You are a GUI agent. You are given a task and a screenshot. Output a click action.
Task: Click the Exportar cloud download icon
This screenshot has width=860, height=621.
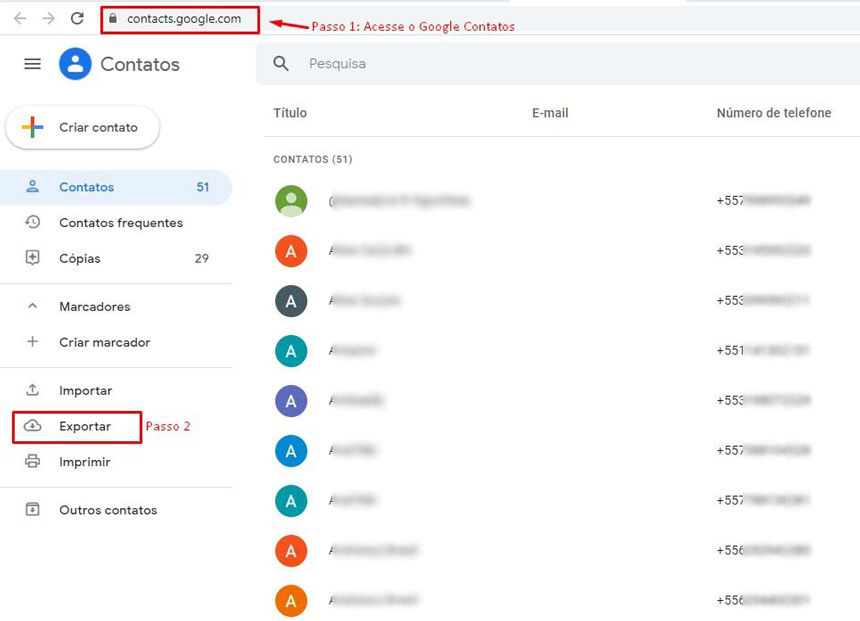(x=33, y=426)
